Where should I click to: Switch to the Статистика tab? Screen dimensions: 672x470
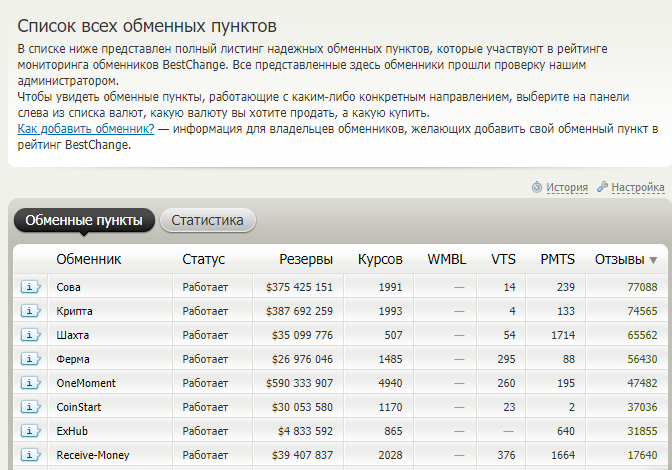tap(207, 220)
